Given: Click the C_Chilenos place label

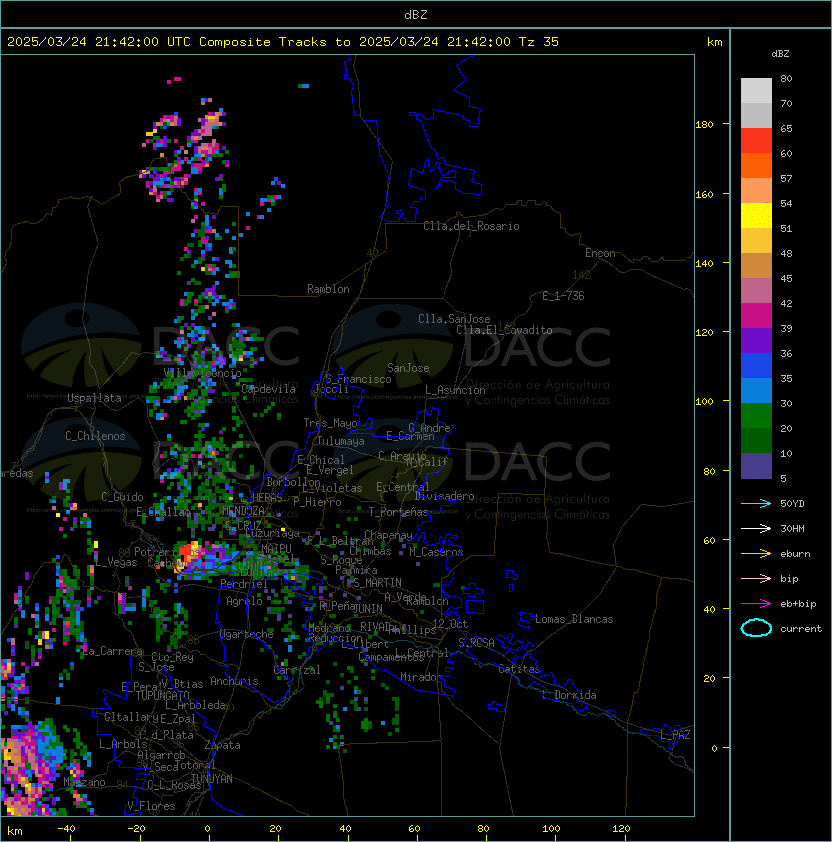Looking at the screenshot, I should [x=95, y=436].
